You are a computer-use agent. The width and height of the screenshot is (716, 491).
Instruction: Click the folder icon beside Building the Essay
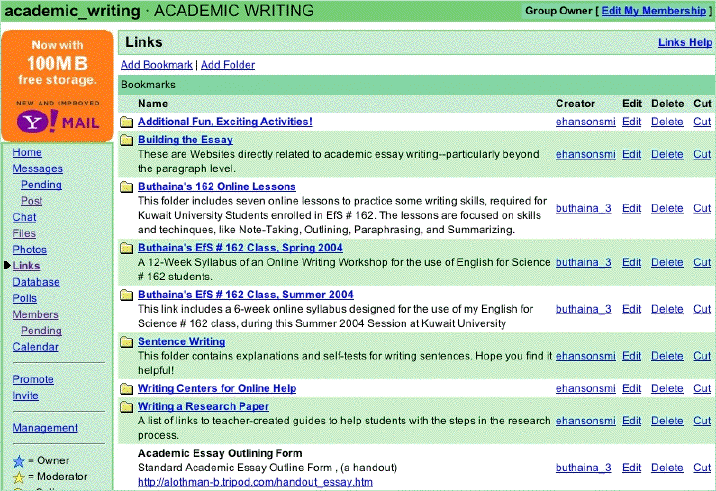click(x=126, y=140)
